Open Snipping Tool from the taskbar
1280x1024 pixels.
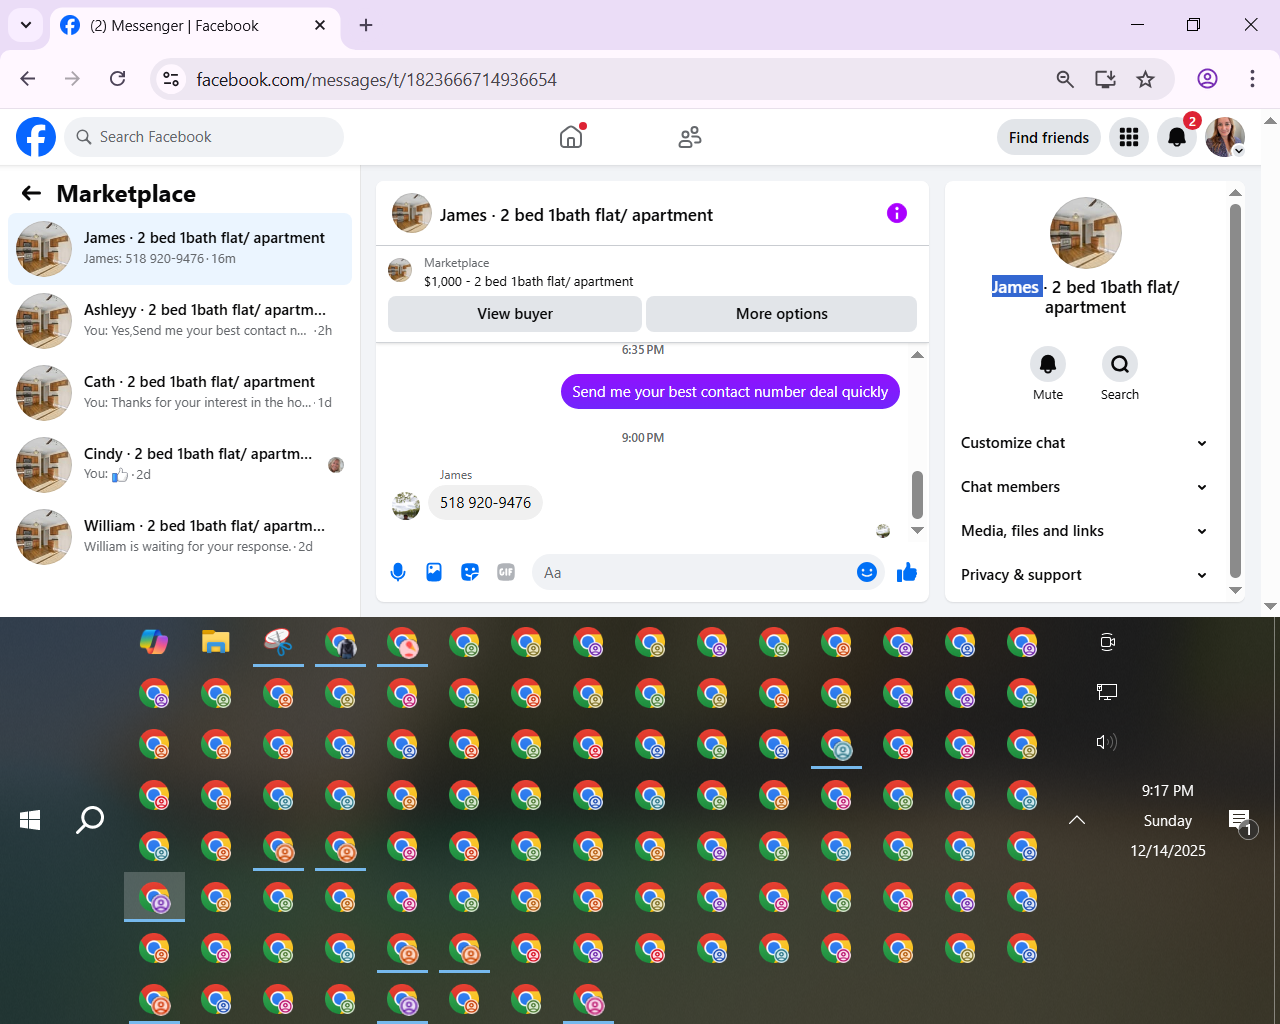point(278,642)
